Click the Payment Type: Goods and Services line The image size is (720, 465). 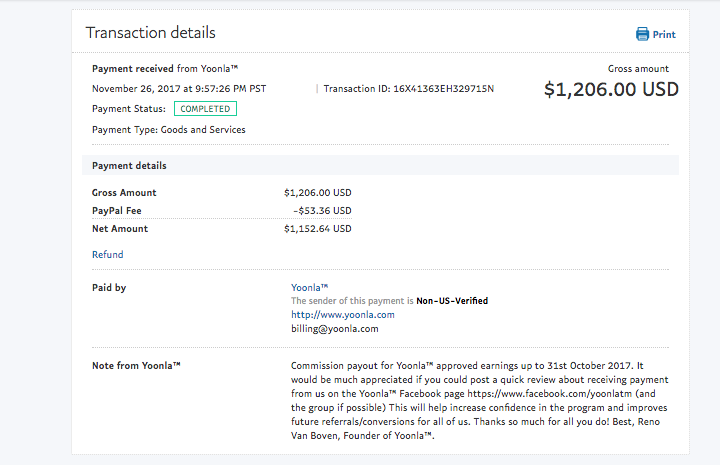click(169, 129)
